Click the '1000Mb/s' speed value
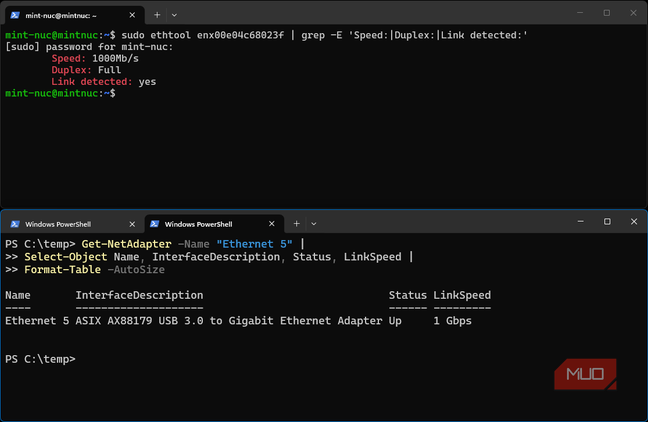 (115, 59)
